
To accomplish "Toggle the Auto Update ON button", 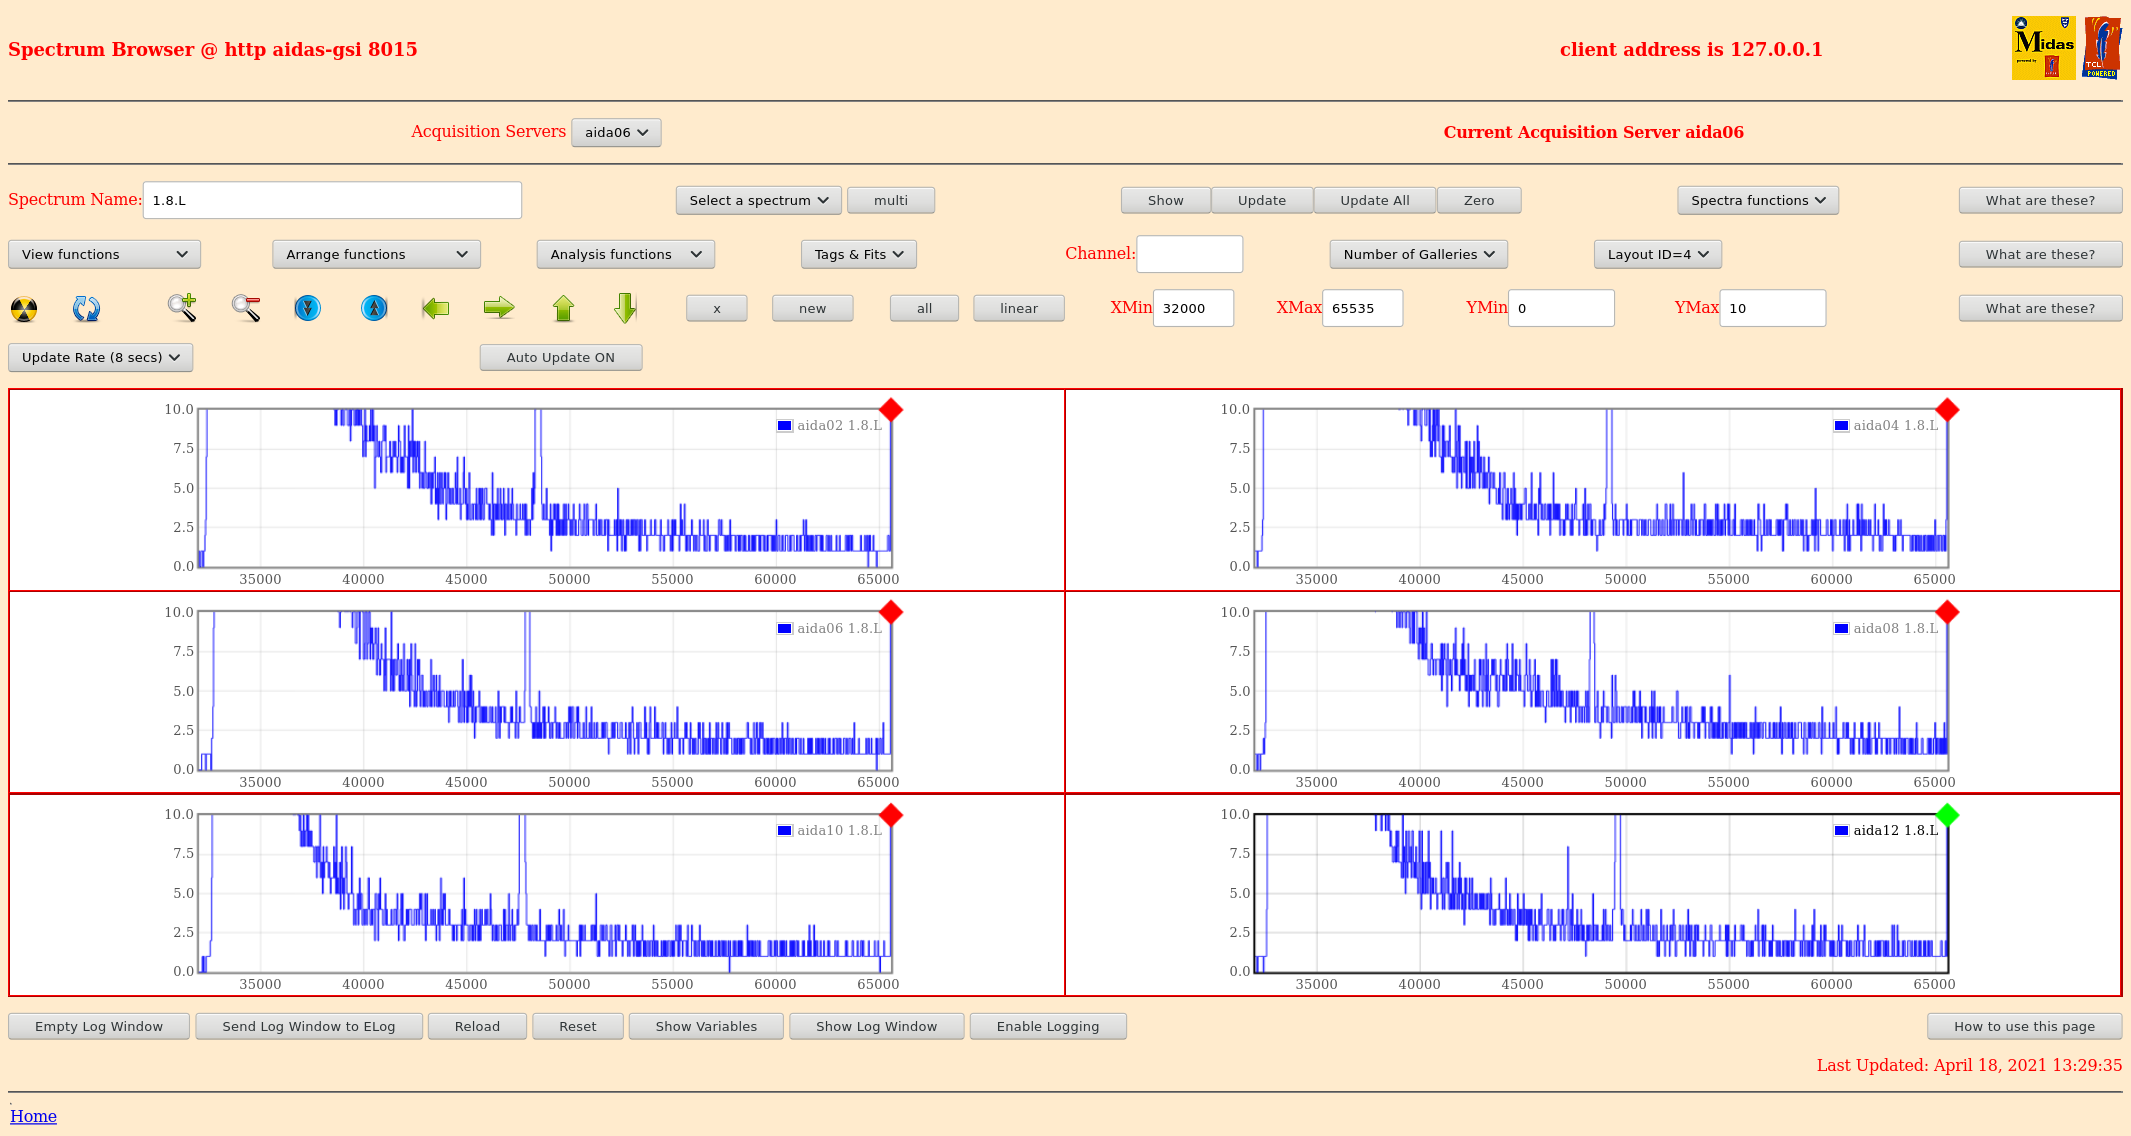I will click(x=560, y=357).
